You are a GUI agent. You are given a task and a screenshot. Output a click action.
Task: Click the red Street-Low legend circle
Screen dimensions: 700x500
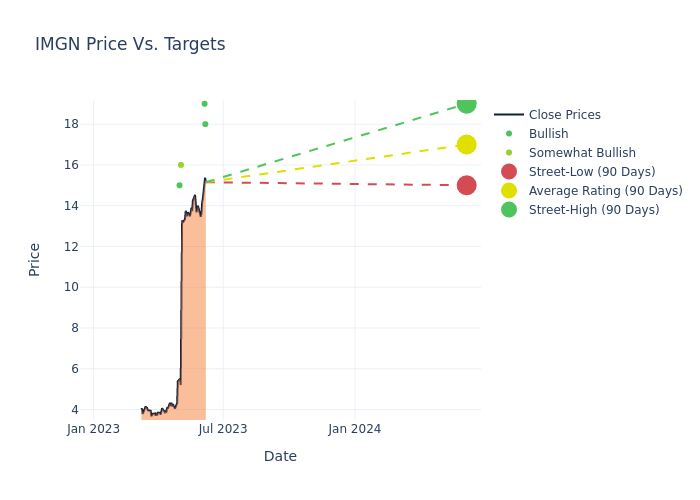pos(509,172)
